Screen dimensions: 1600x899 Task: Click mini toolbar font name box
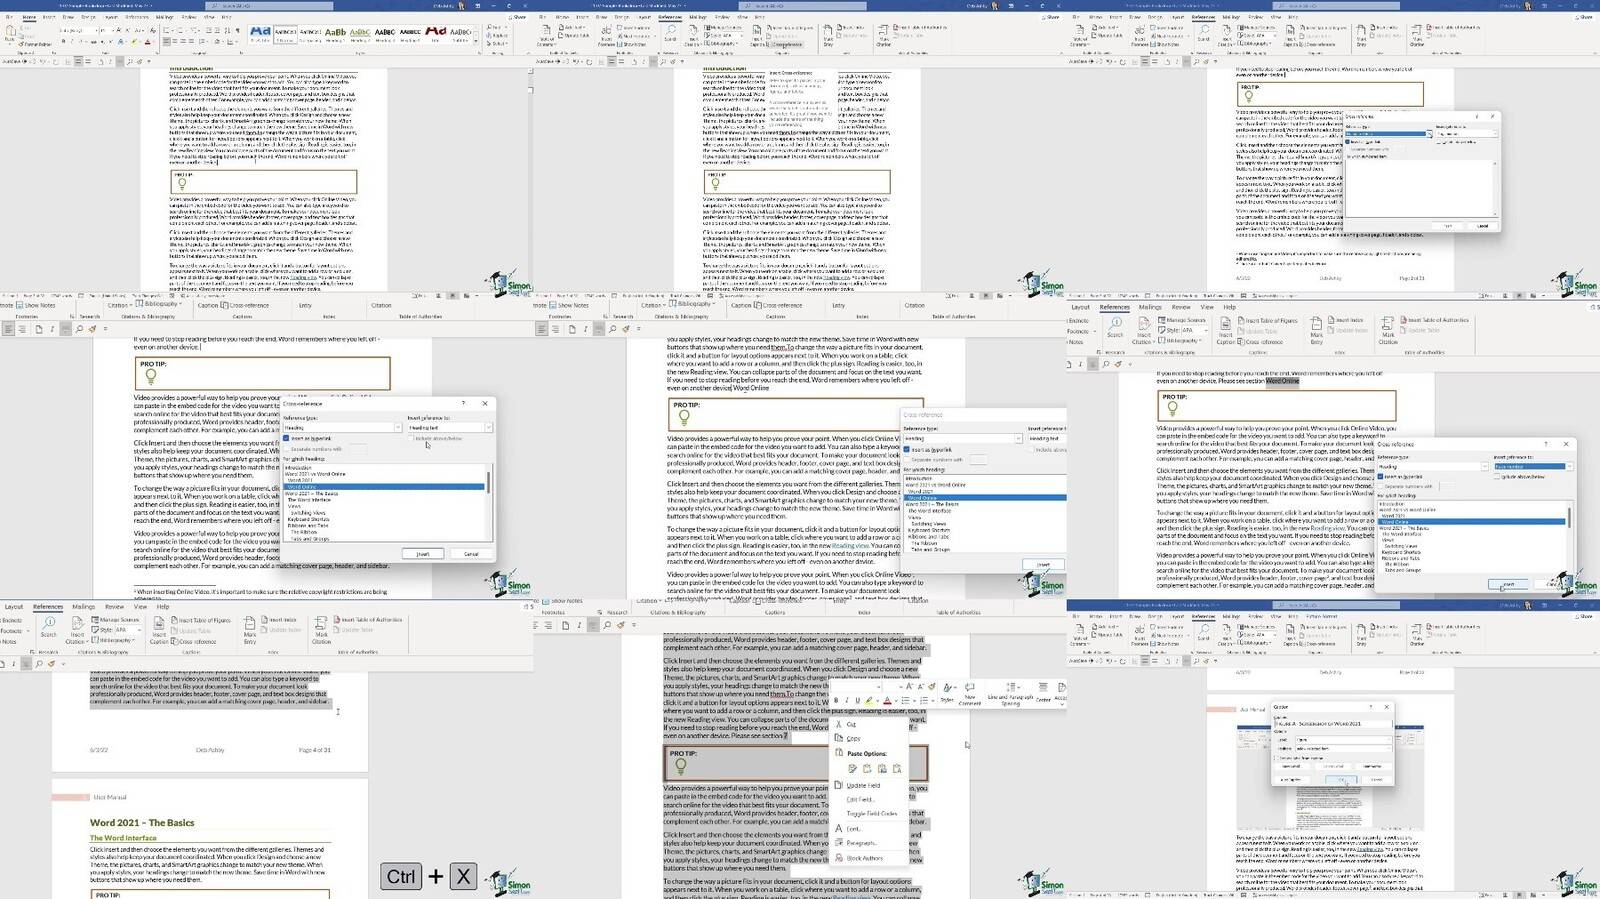(858, 687)
